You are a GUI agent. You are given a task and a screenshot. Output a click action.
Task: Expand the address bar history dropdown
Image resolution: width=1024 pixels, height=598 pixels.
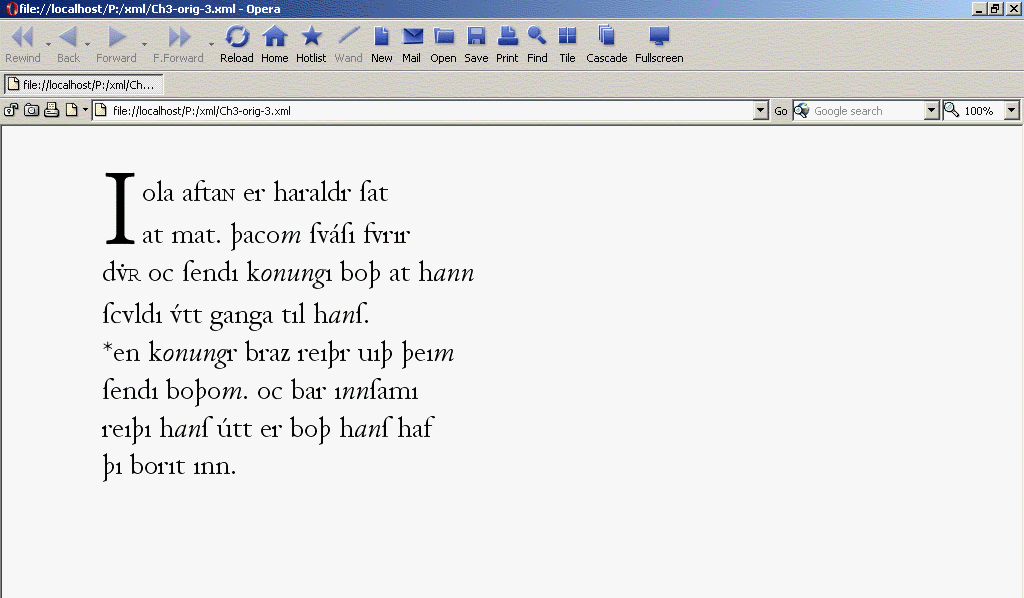coord(761,111)
